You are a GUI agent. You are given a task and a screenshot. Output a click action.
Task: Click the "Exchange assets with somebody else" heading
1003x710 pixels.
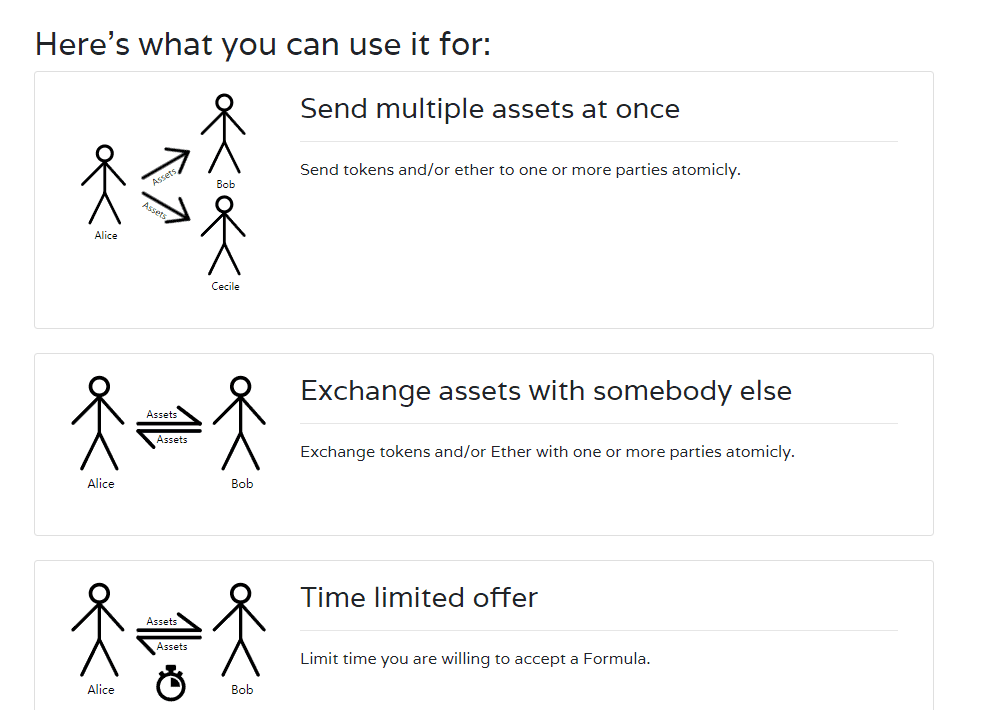tap(546, 391)
